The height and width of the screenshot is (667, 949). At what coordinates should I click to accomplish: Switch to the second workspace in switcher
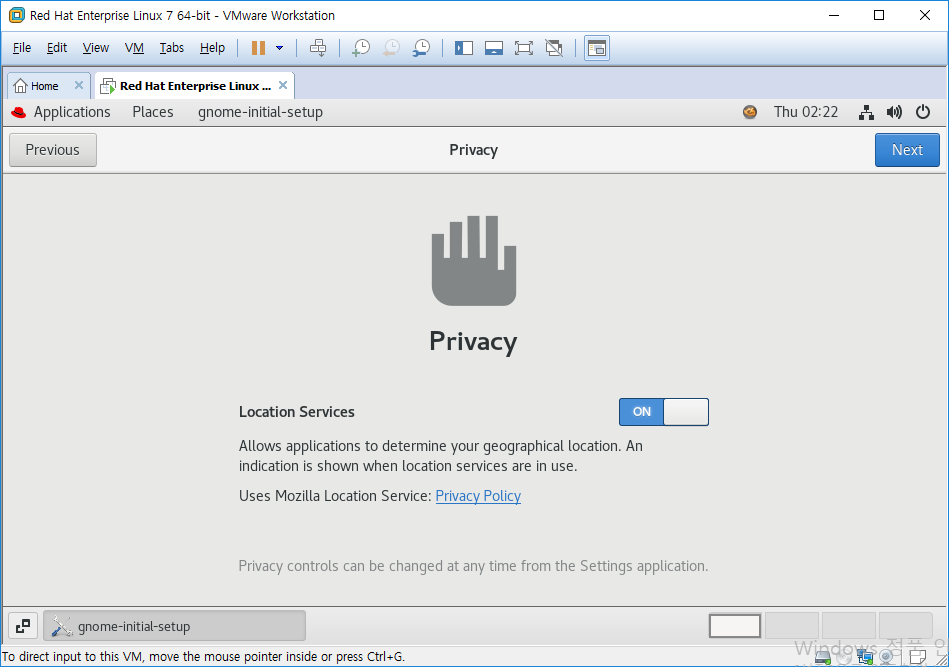pos(792,626)
